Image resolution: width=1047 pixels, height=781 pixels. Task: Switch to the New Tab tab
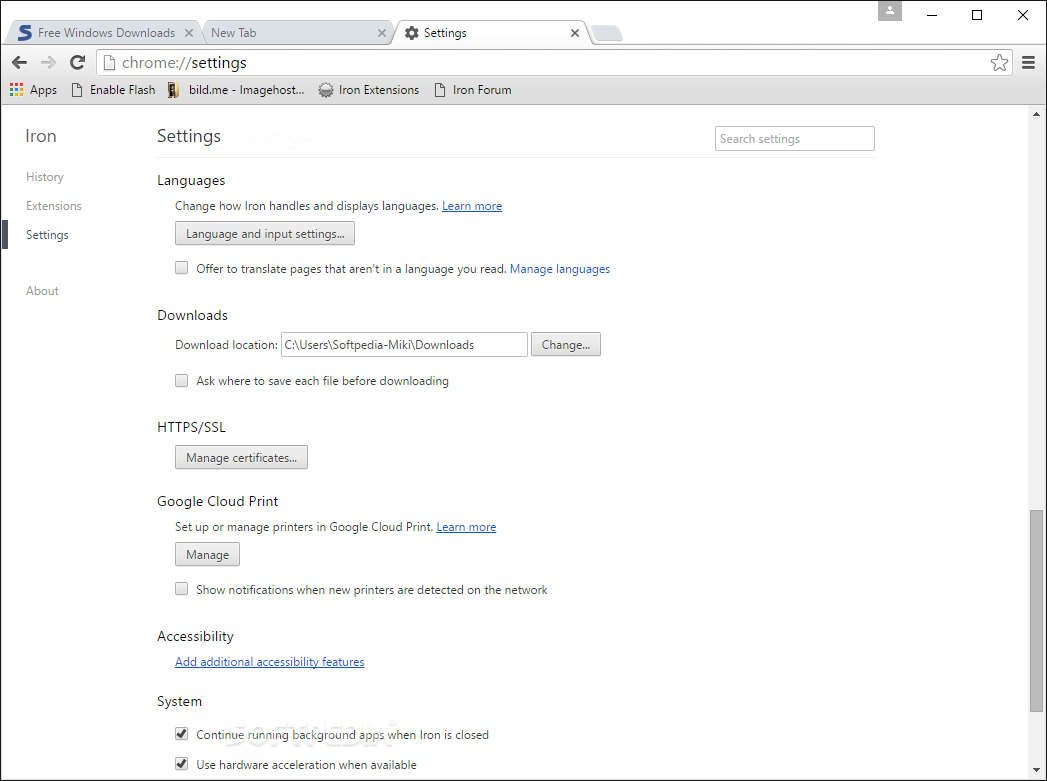(x=296, y=33)
